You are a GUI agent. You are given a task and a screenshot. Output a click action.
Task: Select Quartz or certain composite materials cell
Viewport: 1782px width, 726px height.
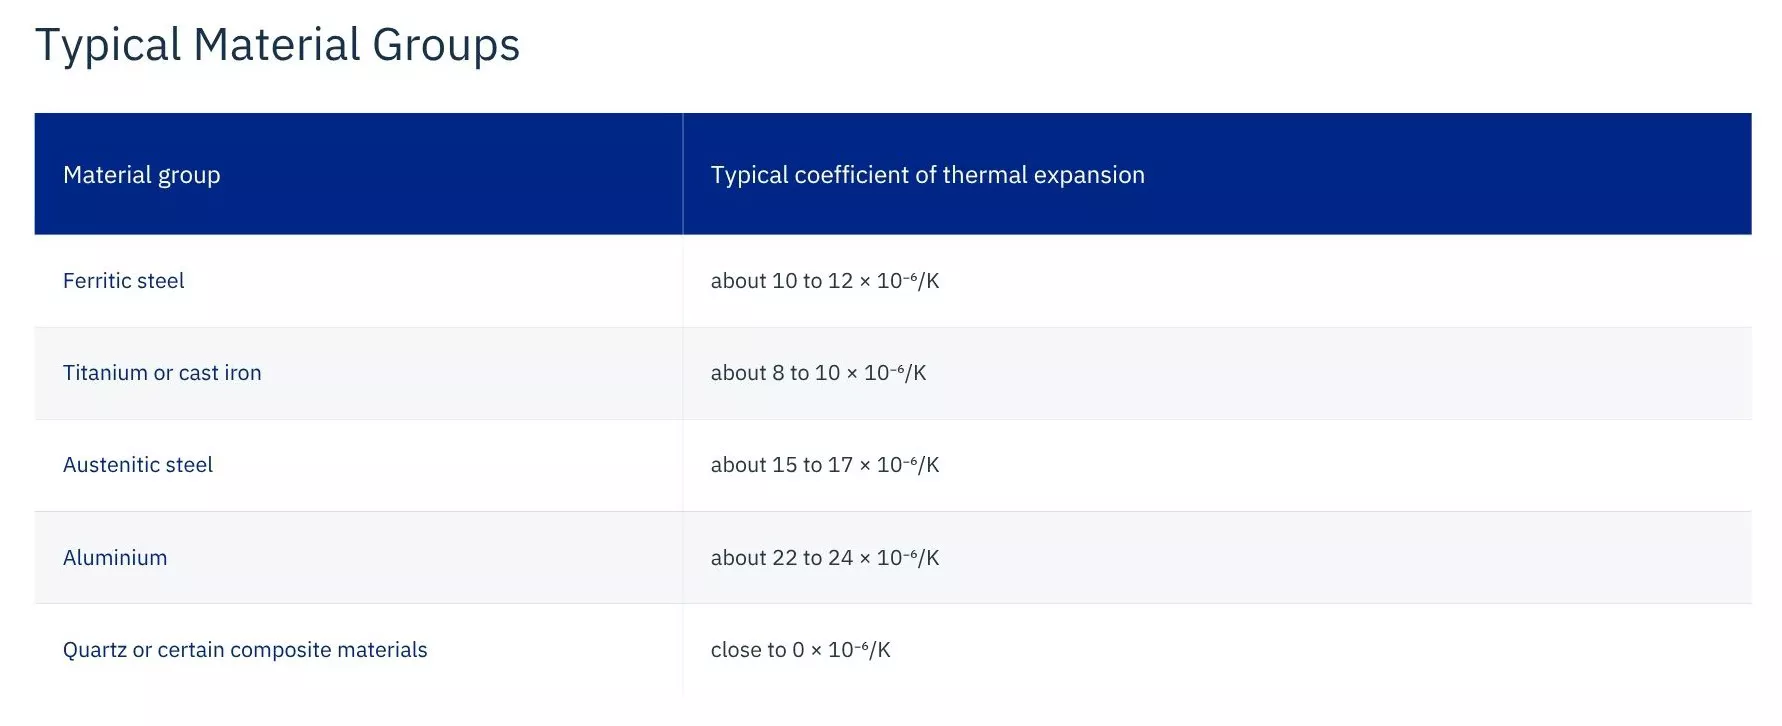coord(358,650)
